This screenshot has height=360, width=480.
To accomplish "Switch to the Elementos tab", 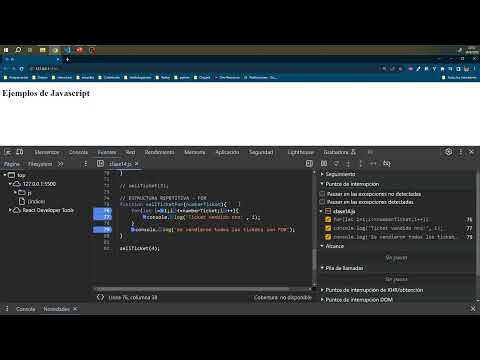I will [47, 152].
